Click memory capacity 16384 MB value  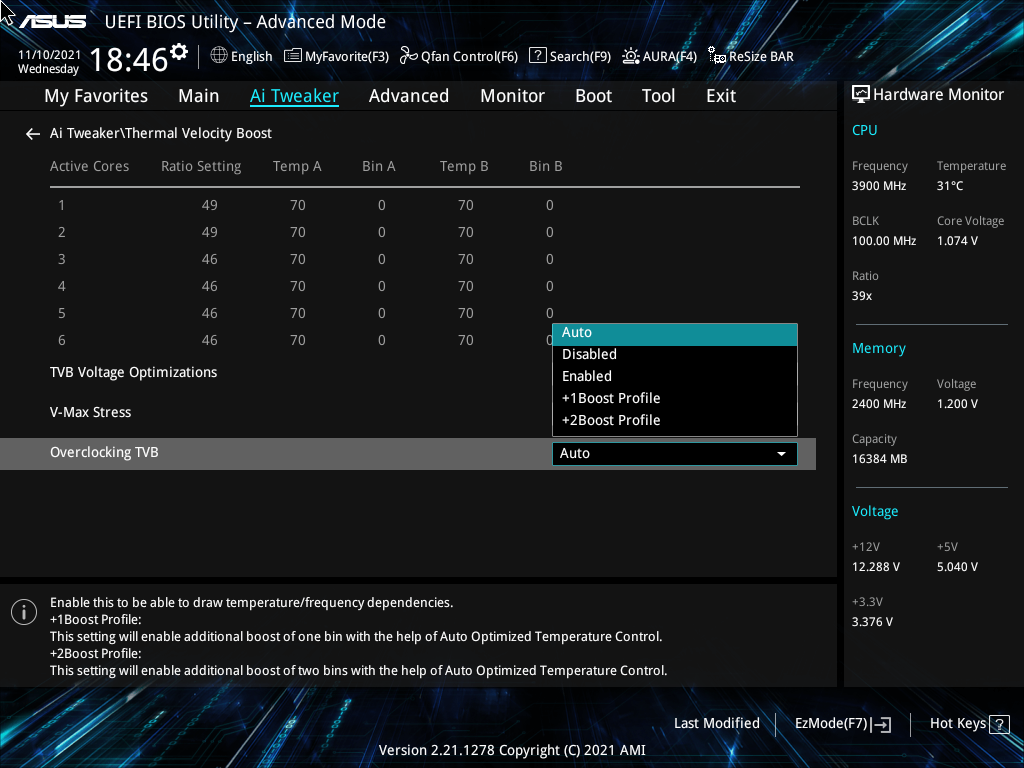[x=880, y=459]
